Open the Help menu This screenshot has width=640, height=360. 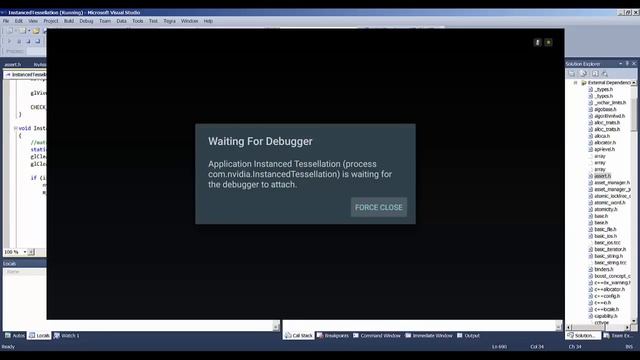tap(208, 21)
